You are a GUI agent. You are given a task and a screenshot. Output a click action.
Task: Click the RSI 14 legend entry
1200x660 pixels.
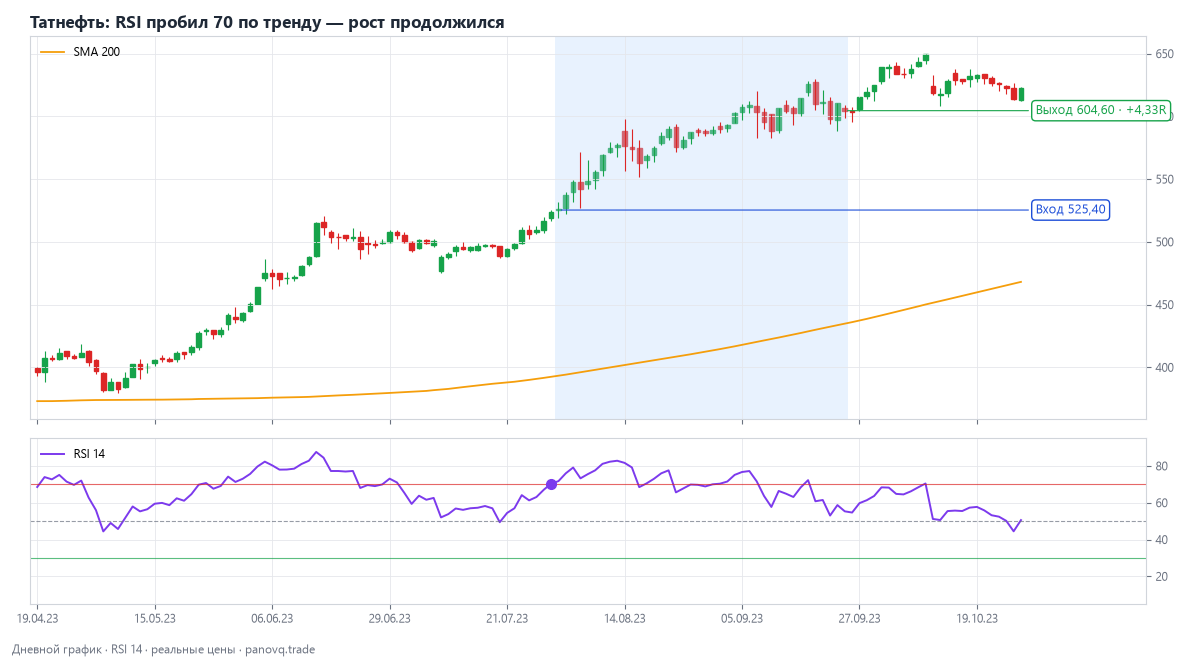pyautogui.click(x=72, y=454)
